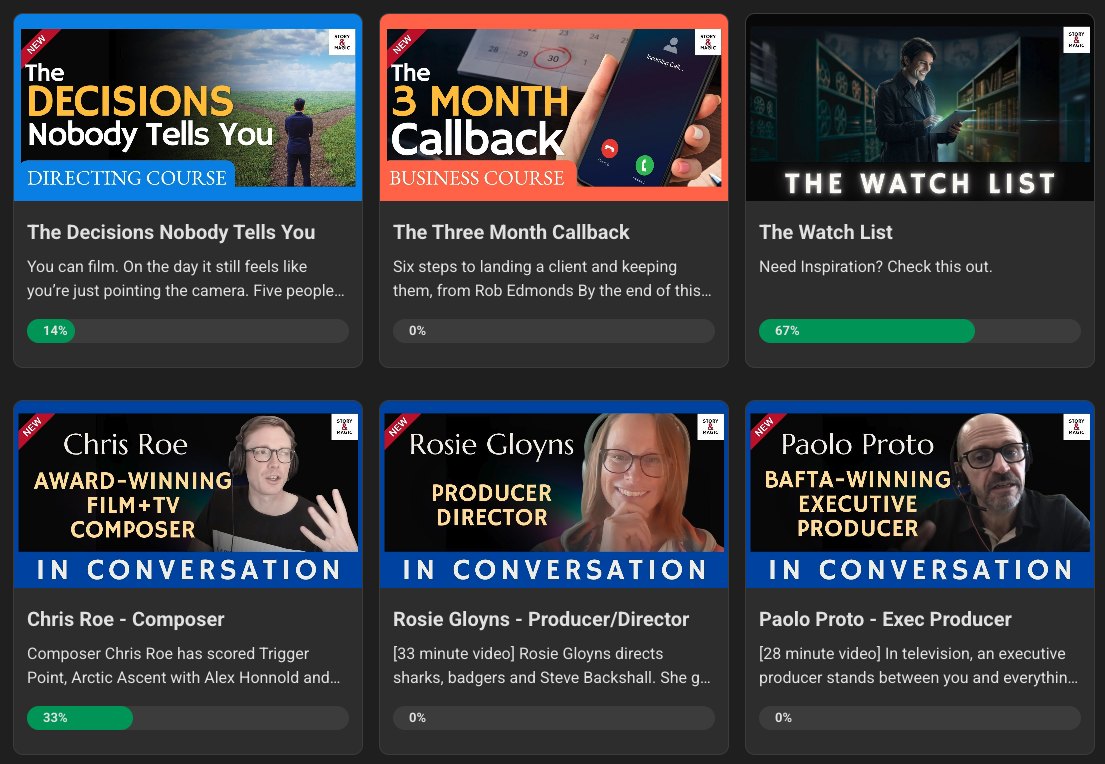Click the title The Watch List
The width and height of the screenshot is (1105, 764).
tap(825, 232)
